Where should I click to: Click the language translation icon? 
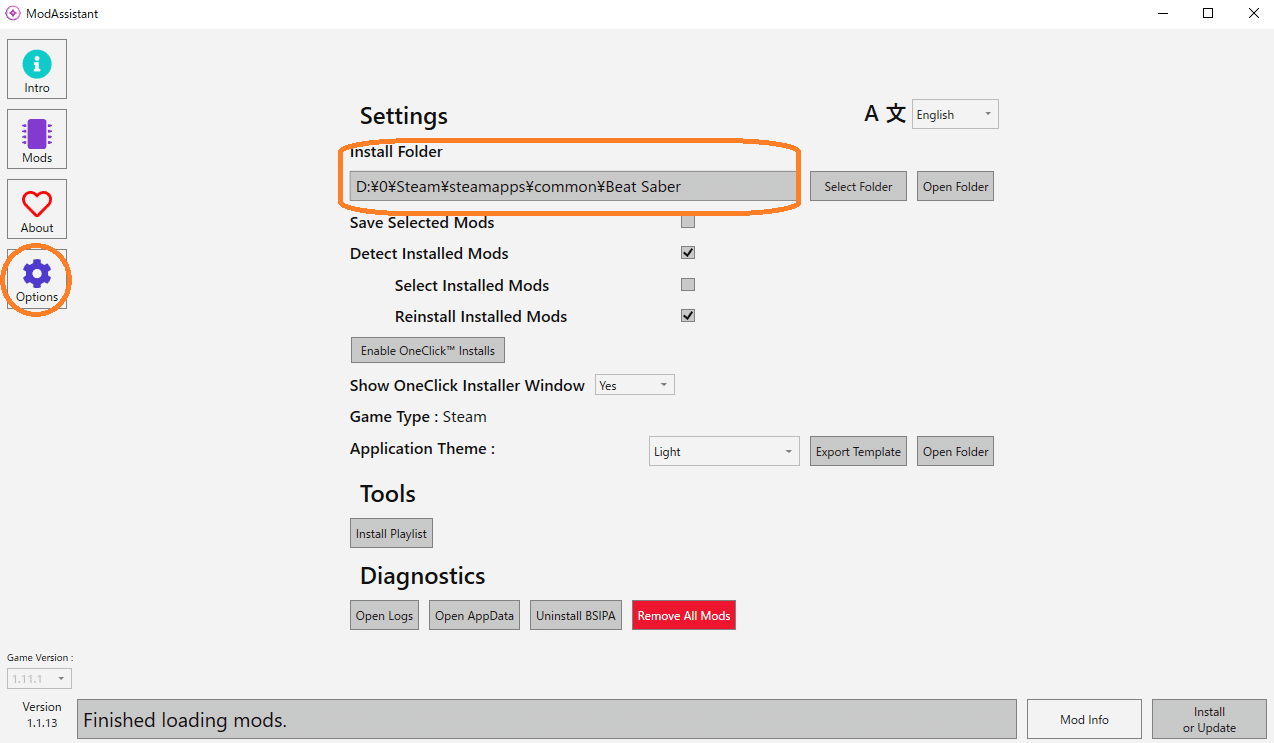(885, 114)
